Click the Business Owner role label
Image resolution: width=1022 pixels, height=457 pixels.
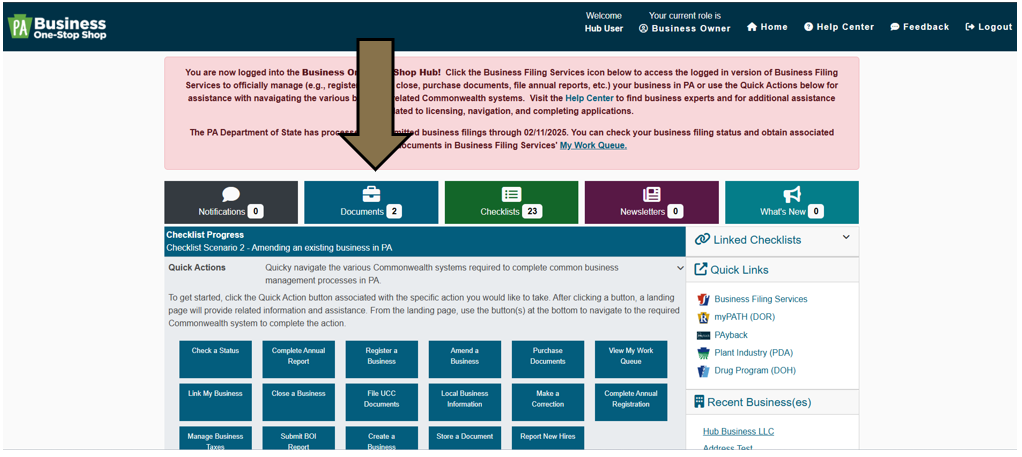pyautogui.click(x=684, y=28)
